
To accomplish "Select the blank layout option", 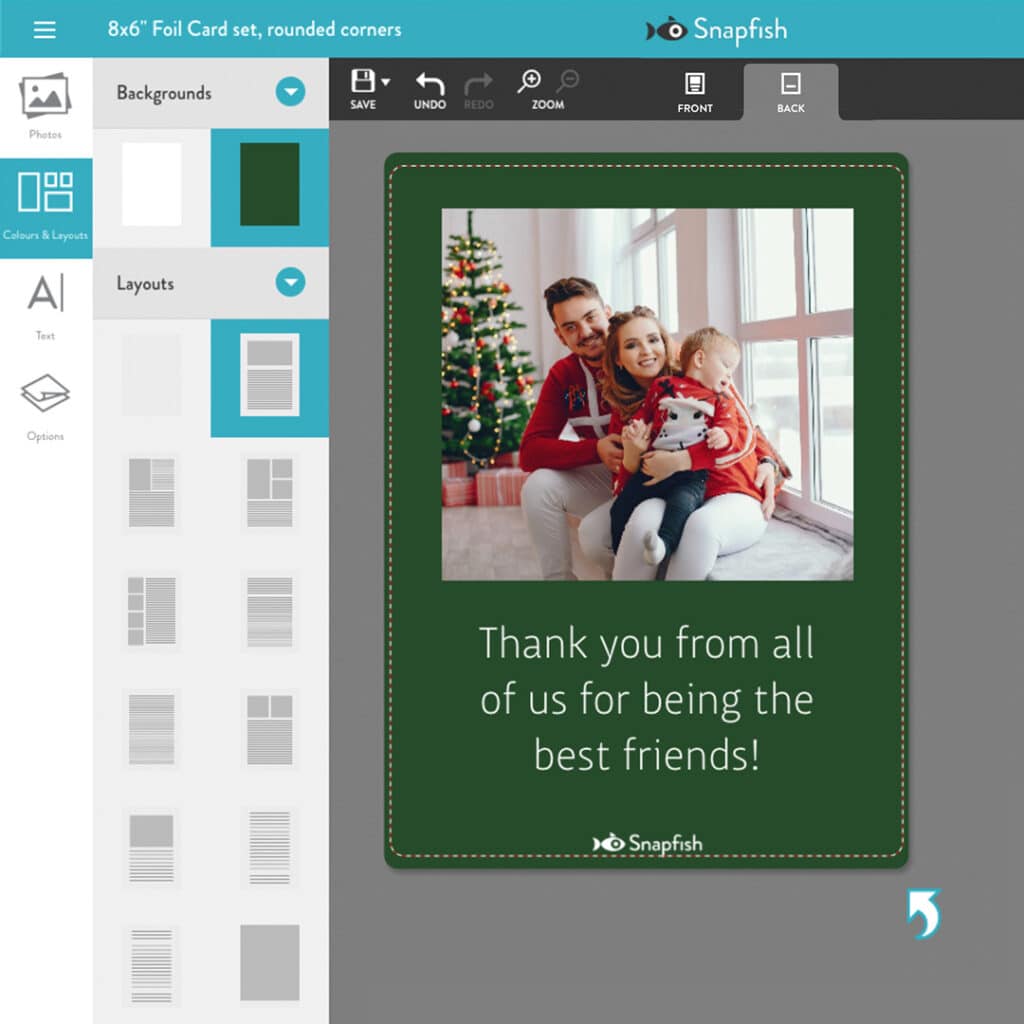I will coord(150,375).
